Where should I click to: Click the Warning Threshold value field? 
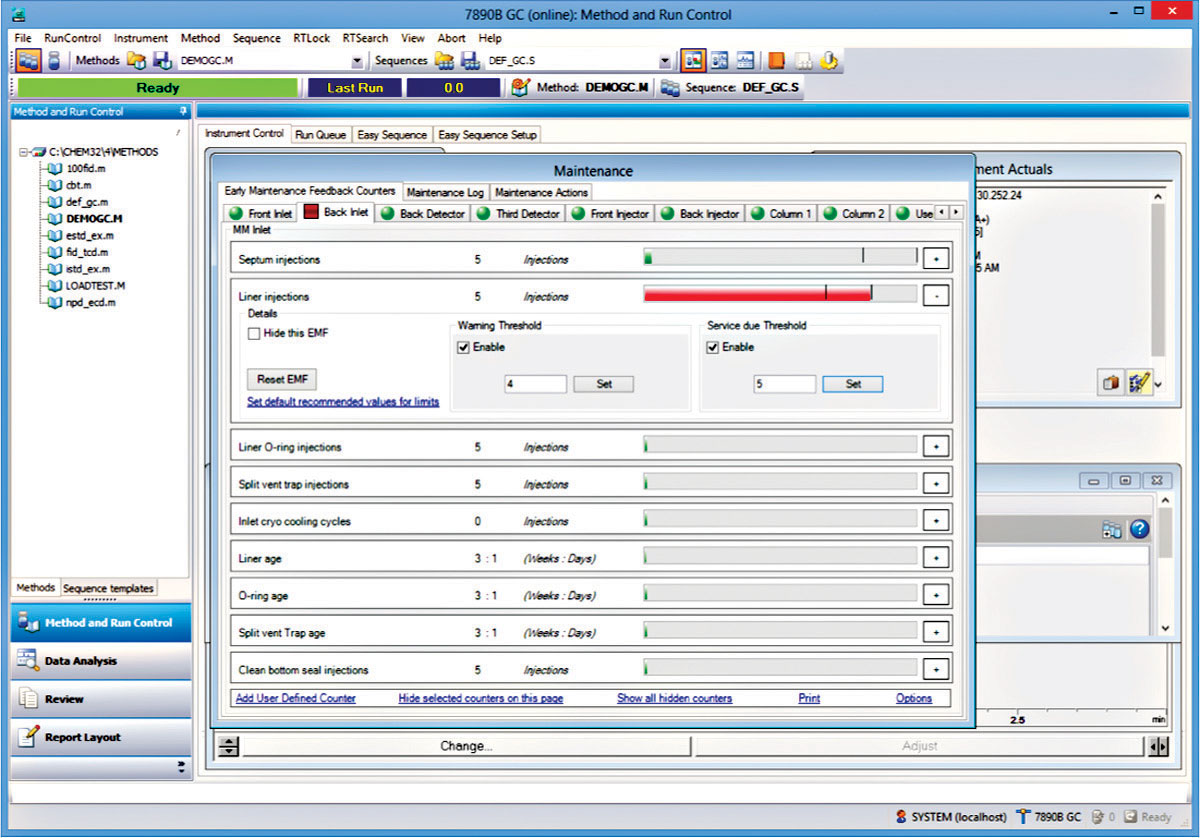[535, 384]
